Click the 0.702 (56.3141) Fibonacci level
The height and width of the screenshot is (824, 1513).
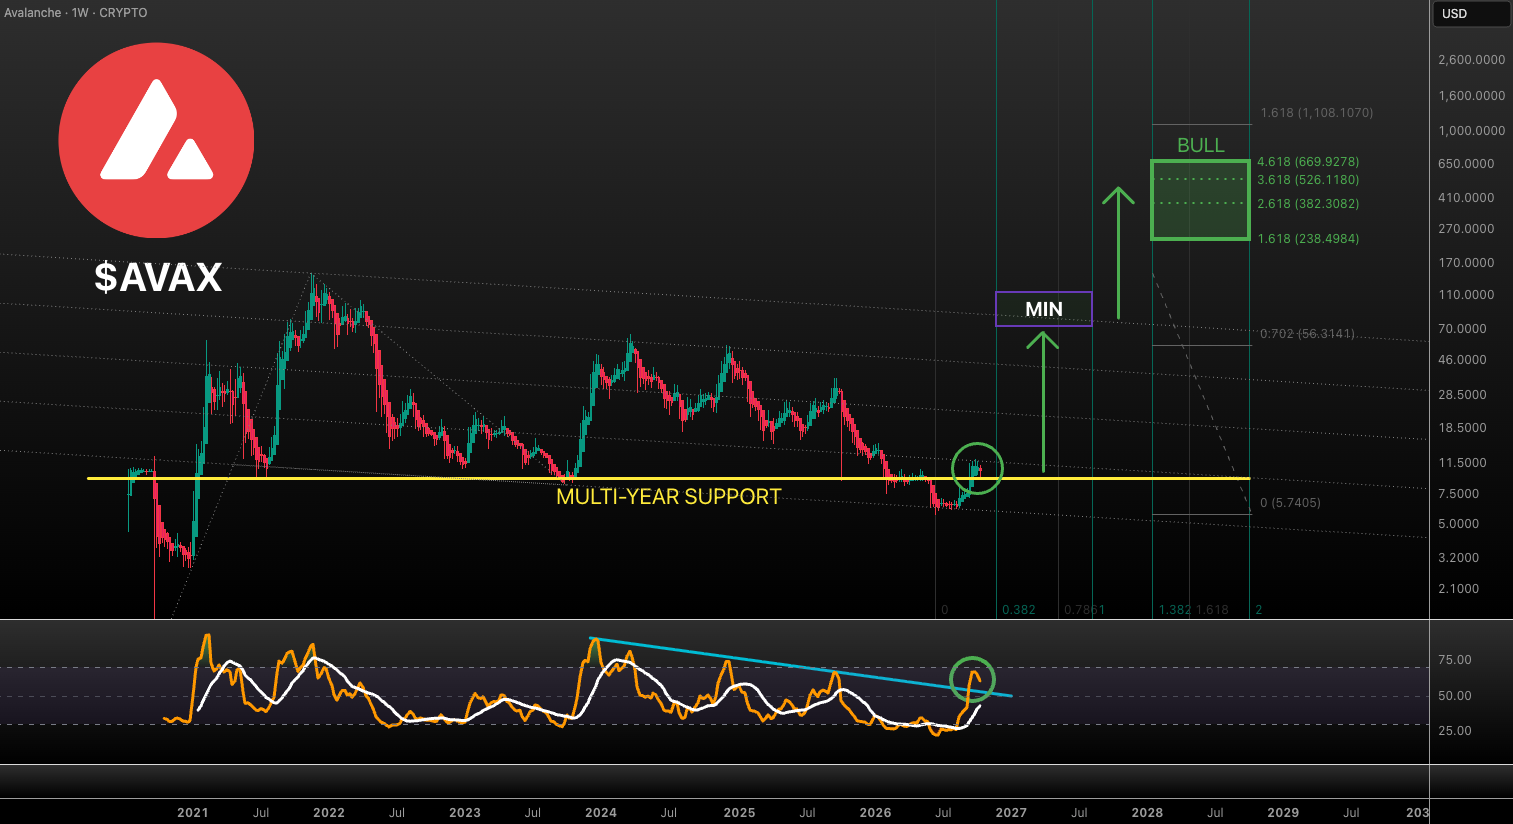tap(1308, 334)
